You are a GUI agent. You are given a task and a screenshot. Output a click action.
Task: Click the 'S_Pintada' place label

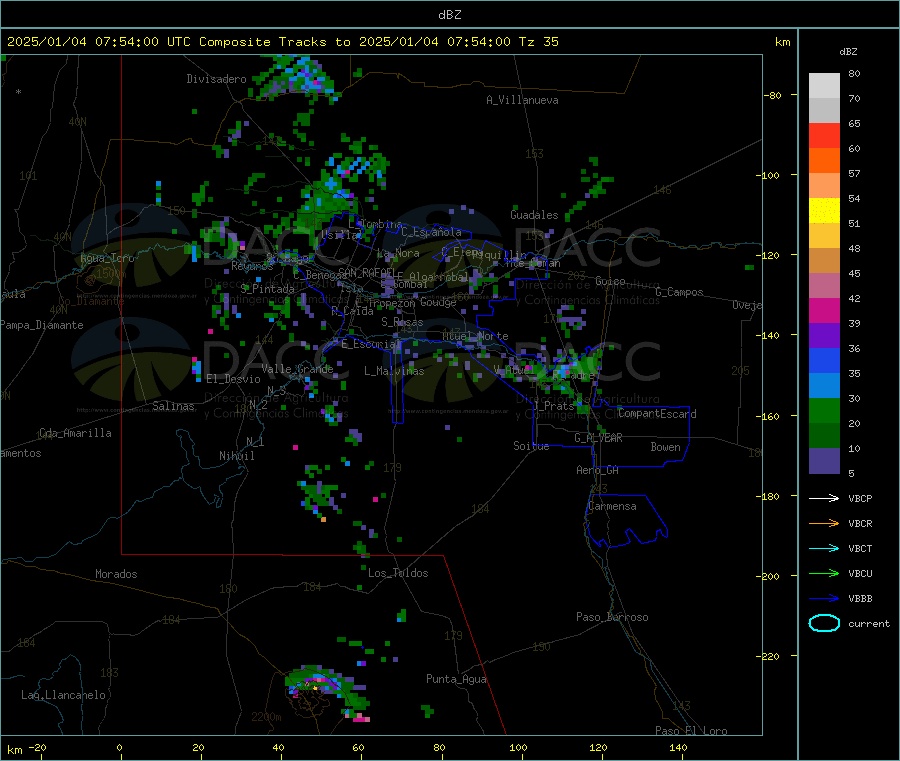tap(267, 289)
